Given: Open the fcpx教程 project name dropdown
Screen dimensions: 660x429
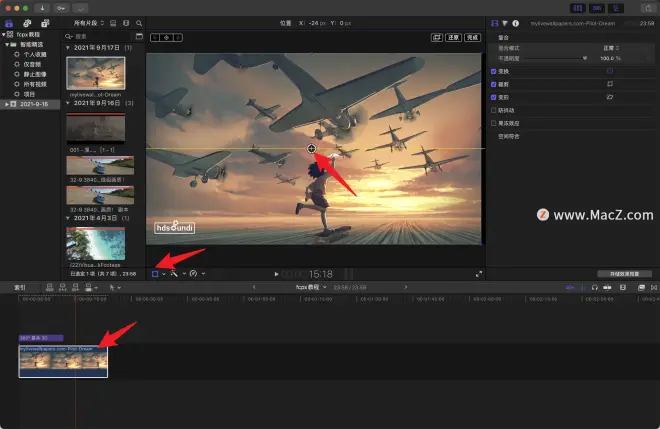Looking at the screenshot, I should pyautogui.click(x=311, y=287).
